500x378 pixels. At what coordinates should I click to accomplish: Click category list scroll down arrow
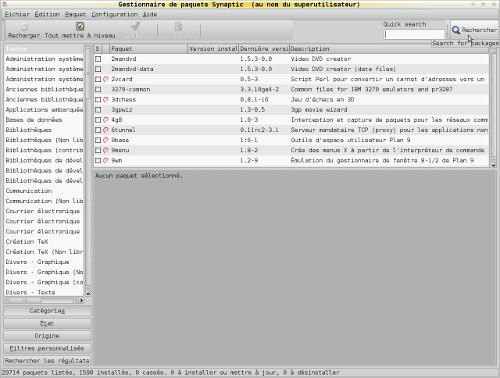88,294
